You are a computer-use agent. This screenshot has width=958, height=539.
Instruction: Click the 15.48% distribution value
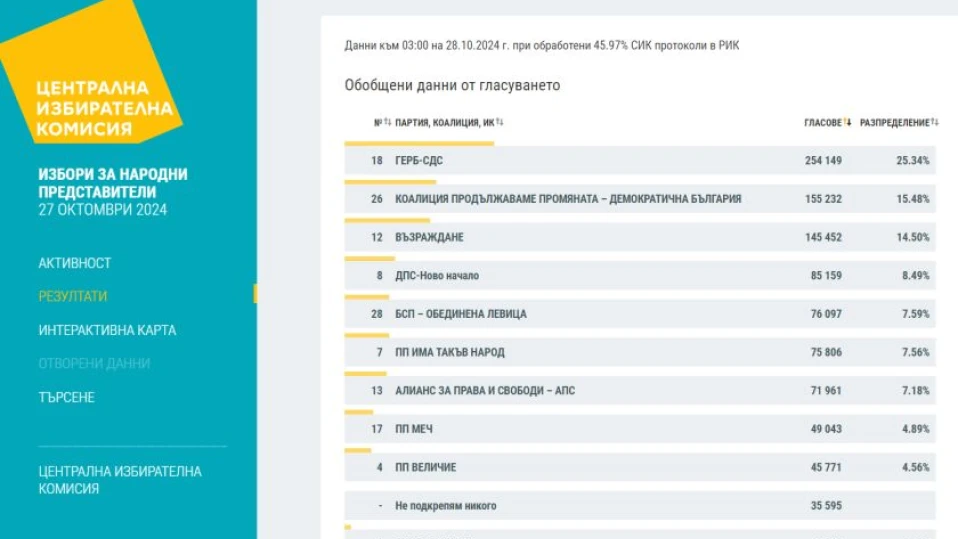(913, 199)
